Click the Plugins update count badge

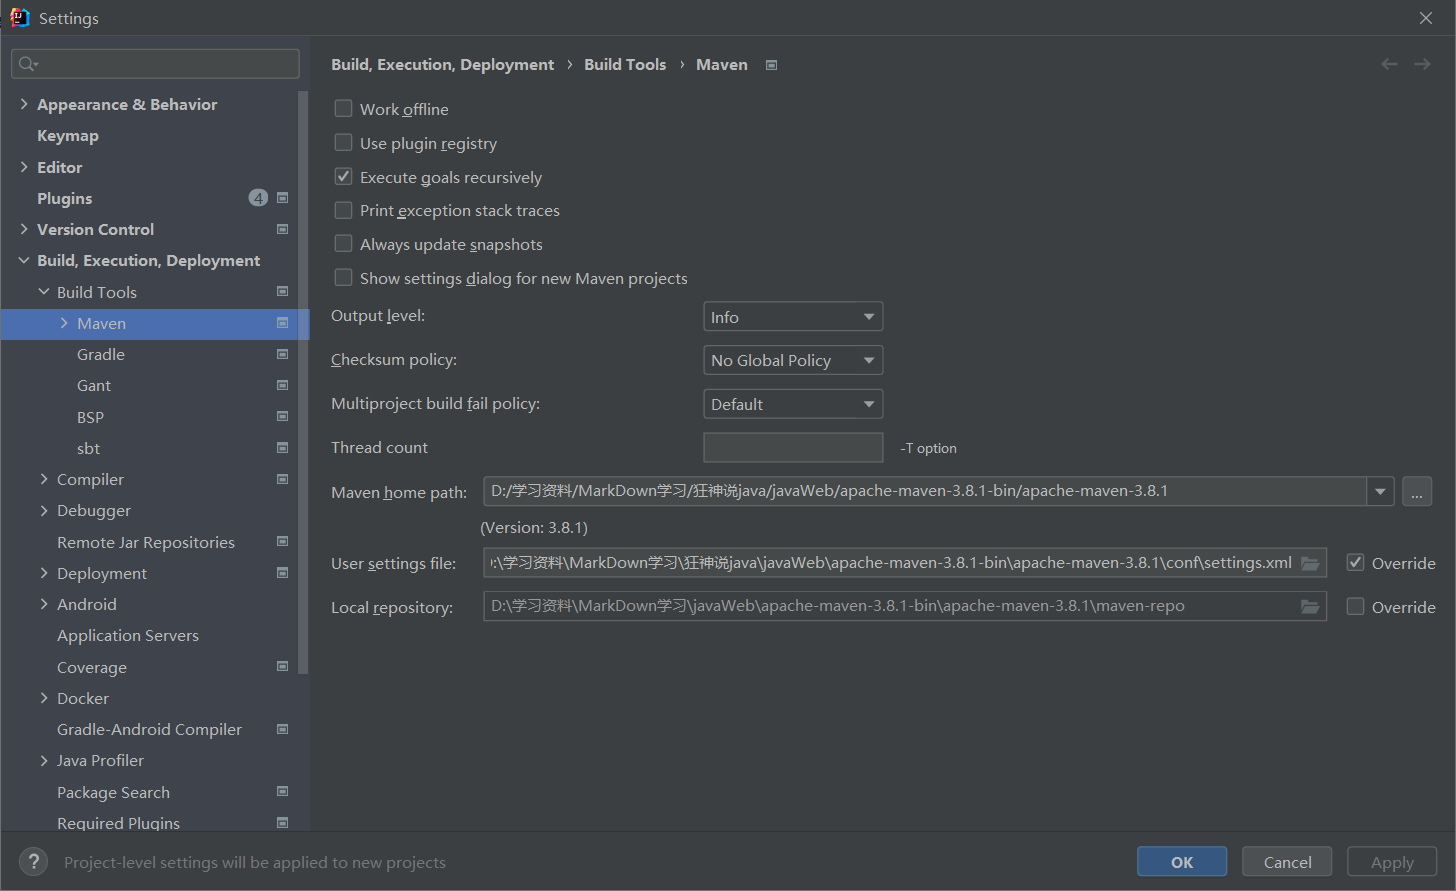point(258,198)
